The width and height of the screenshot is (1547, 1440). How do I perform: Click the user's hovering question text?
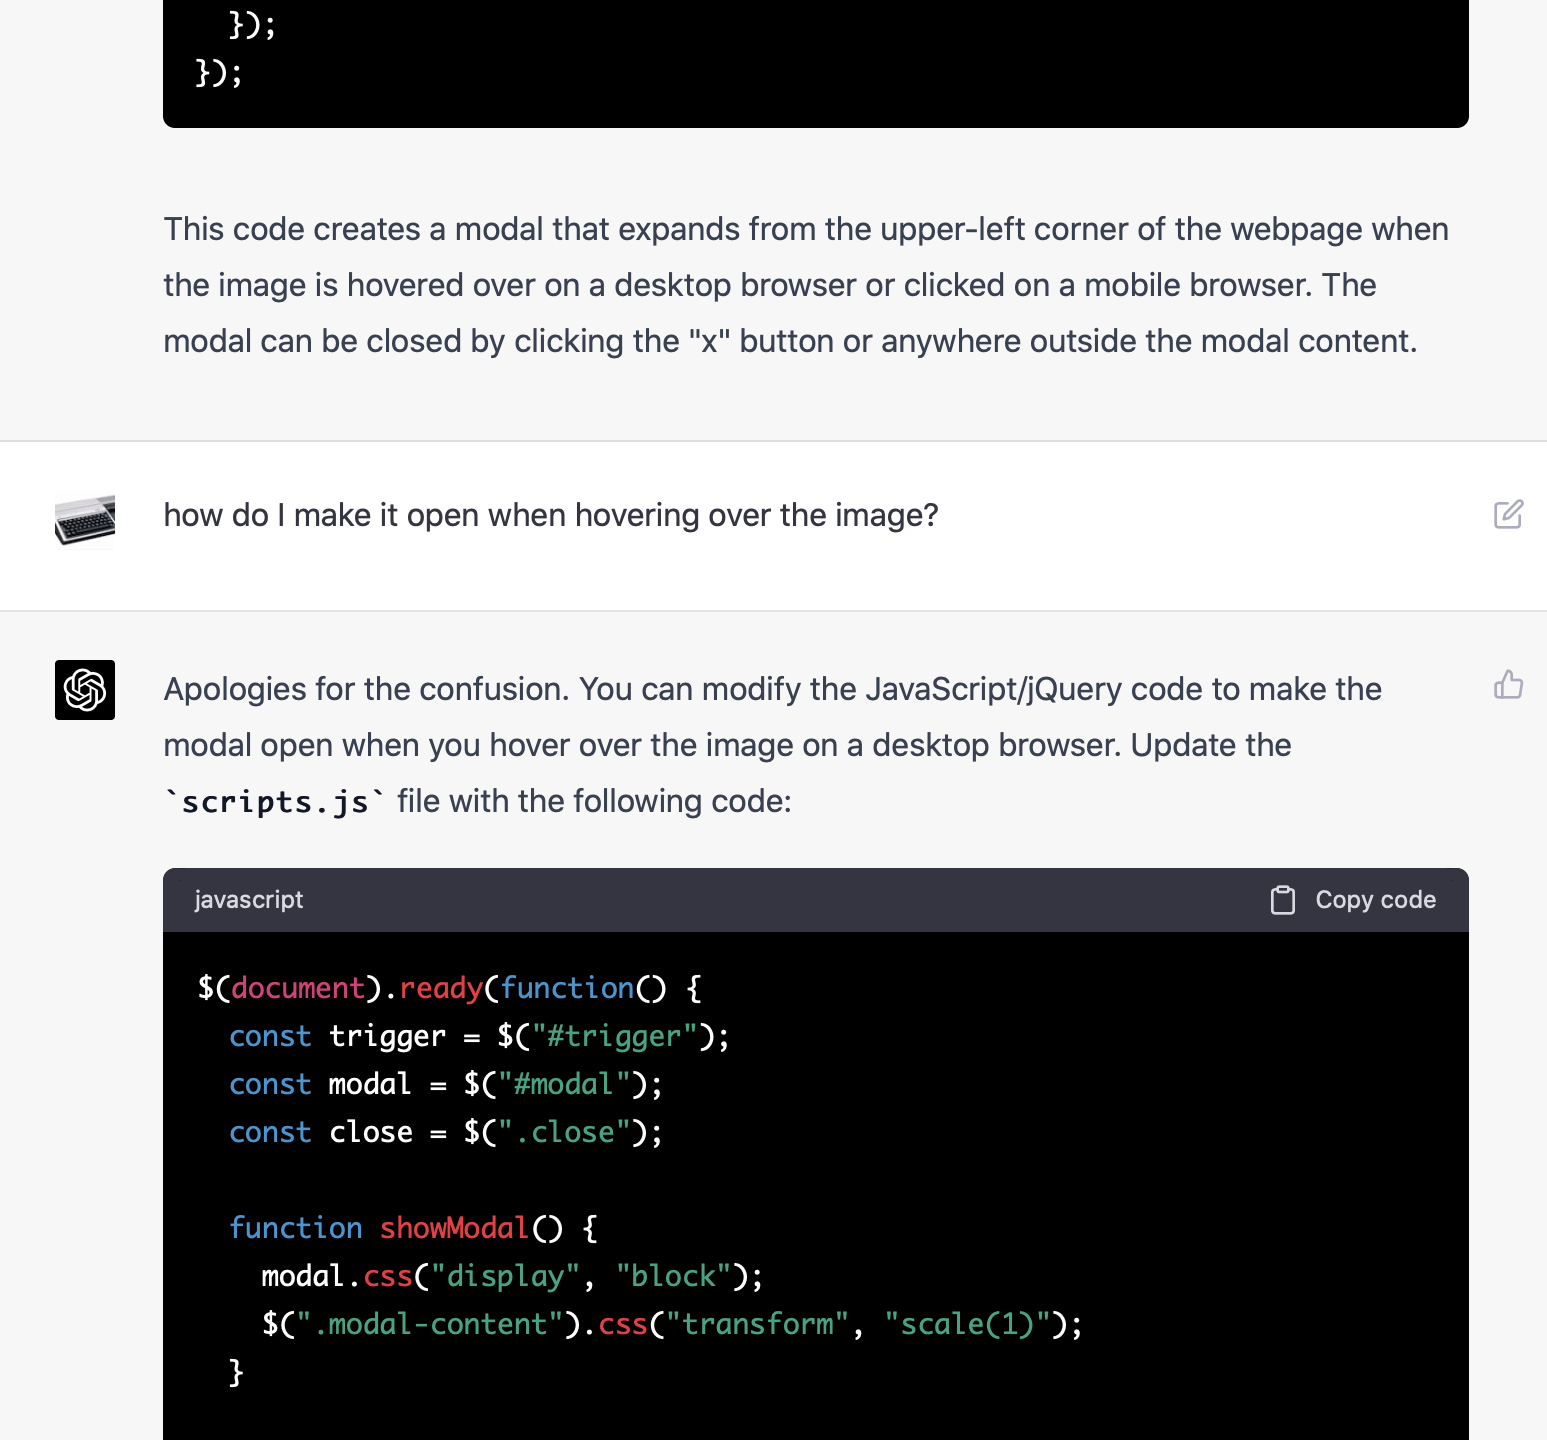click(x=551, y=515)
